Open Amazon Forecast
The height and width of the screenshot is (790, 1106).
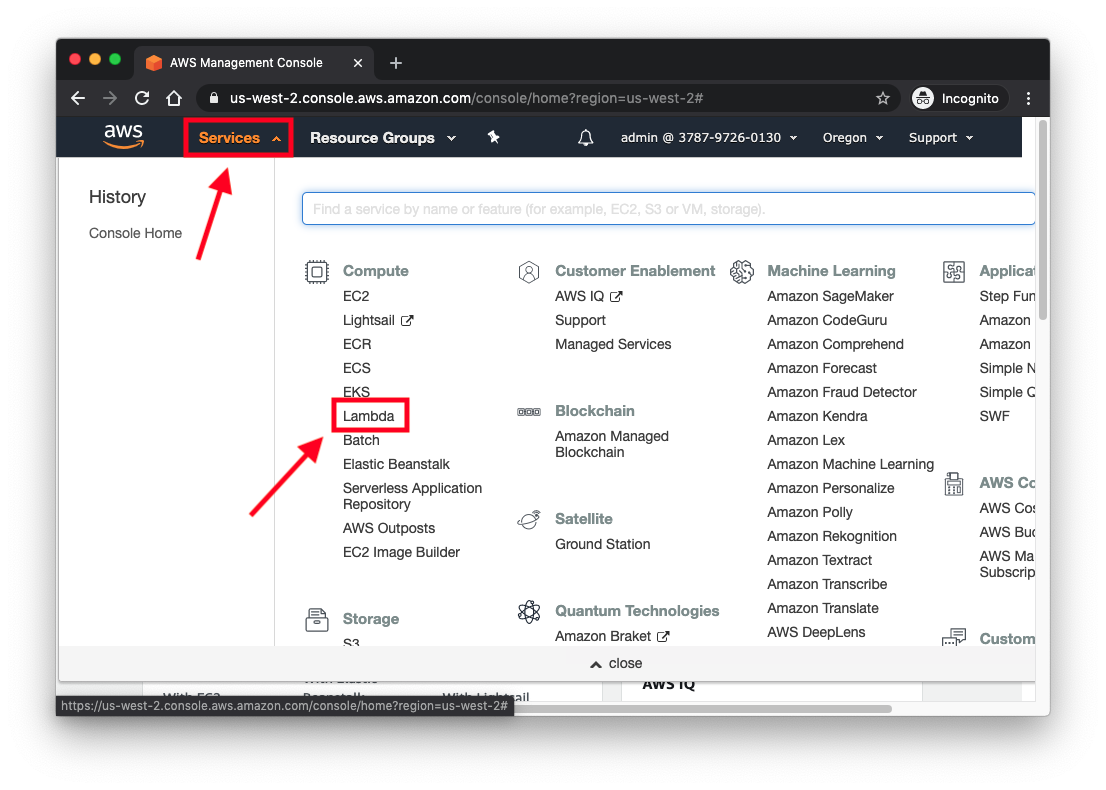(x=822, y=368)
